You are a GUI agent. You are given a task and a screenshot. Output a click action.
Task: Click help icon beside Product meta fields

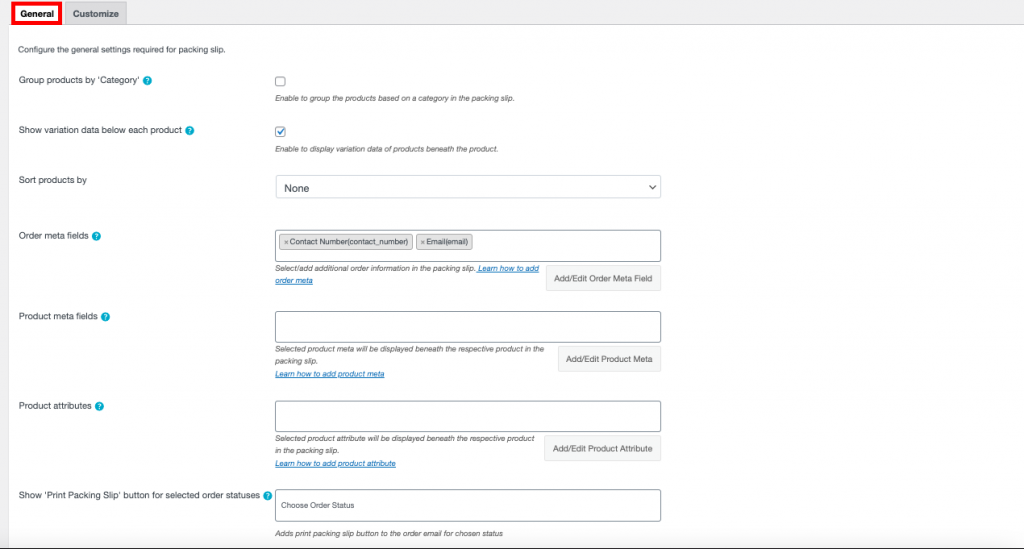(105, 317)
